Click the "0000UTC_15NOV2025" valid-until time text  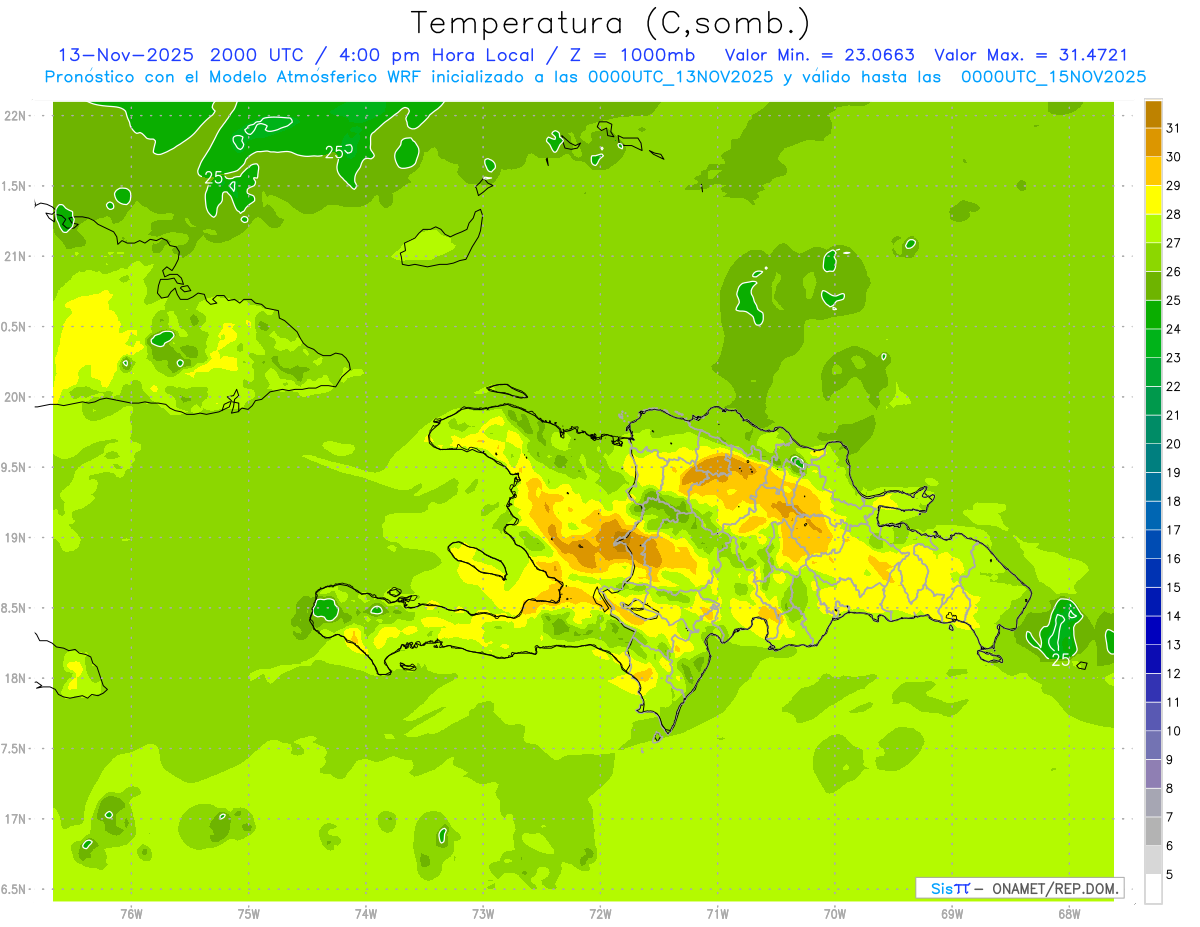pos(1053,77)
